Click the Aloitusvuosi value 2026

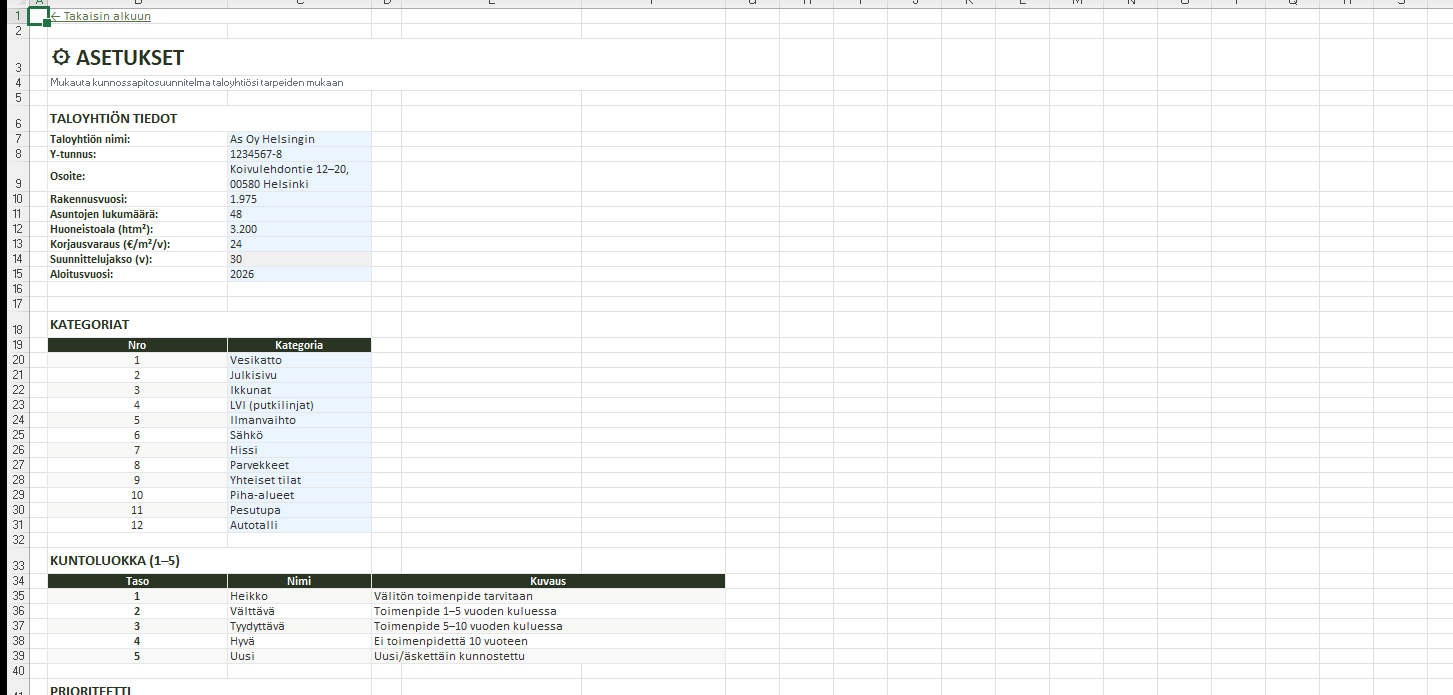pos(298,274)
